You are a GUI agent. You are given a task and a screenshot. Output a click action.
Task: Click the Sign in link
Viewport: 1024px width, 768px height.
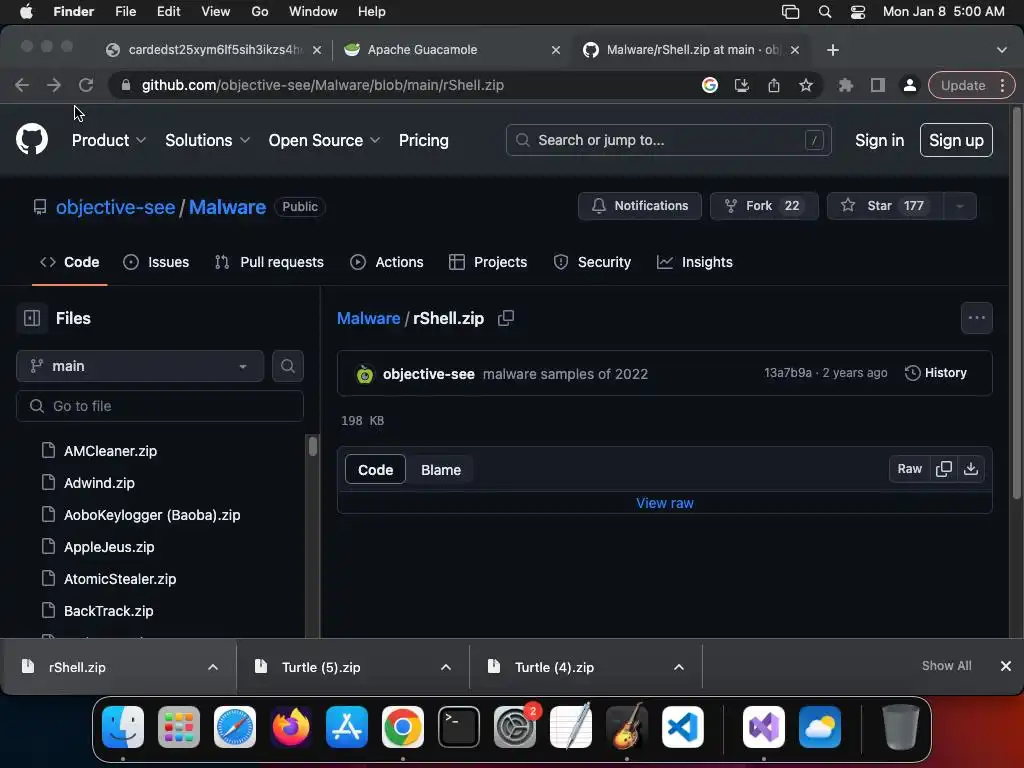pos(879,140)
